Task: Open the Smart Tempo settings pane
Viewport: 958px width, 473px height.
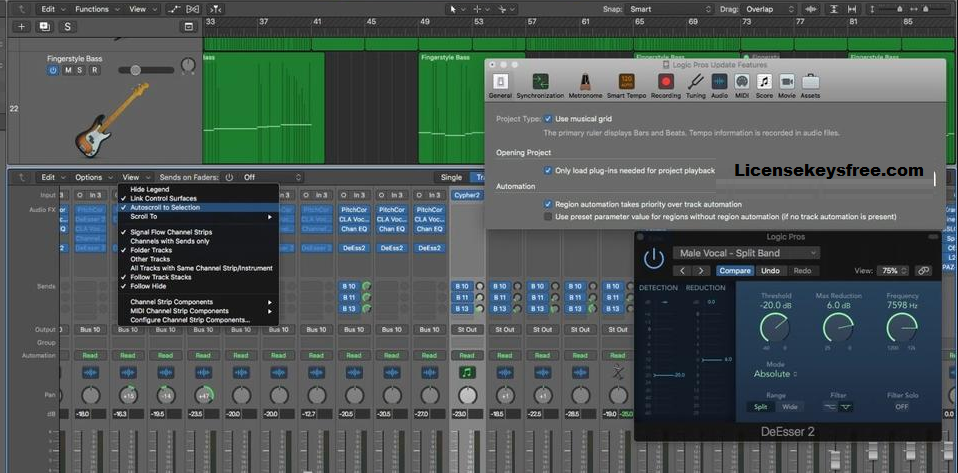Action: [x=626, y=86]
